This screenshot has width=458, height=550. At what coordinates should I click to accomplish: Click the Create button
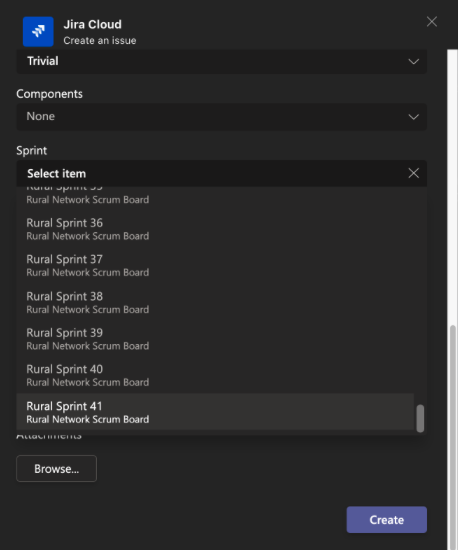pos(386,519)
